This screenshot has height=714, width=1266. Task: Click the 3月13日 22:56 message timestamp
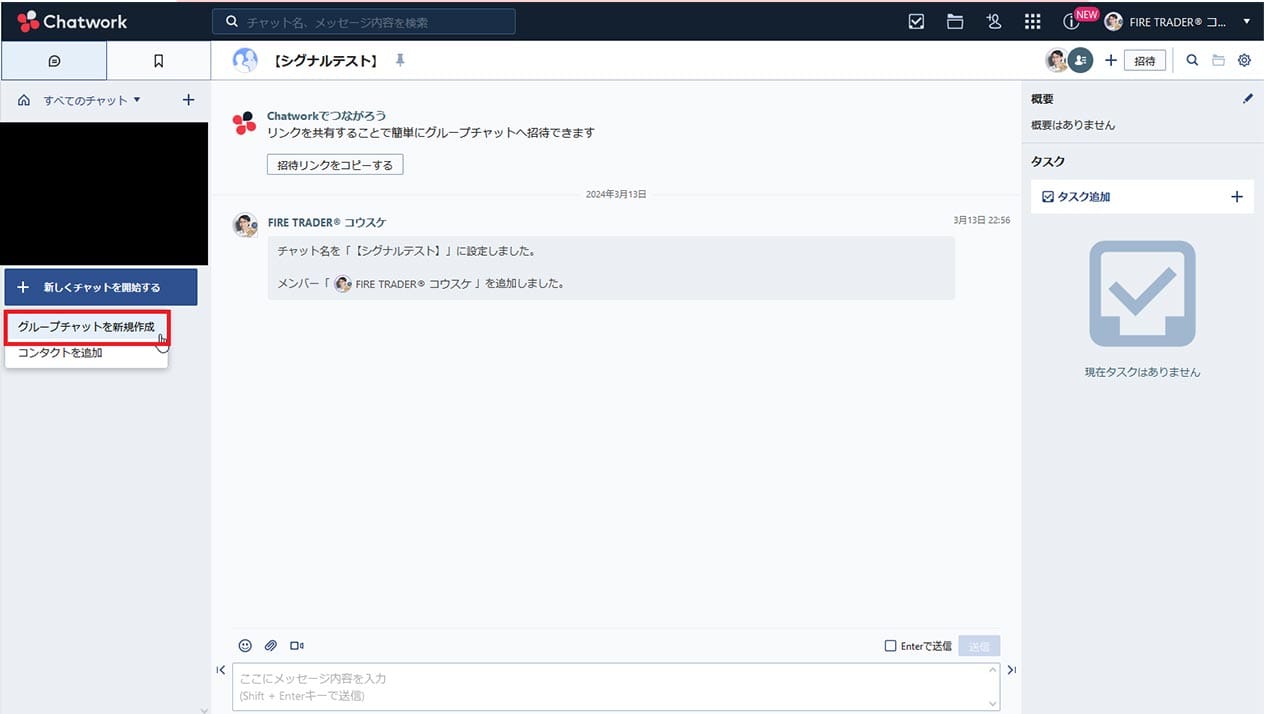coord(981,220)
